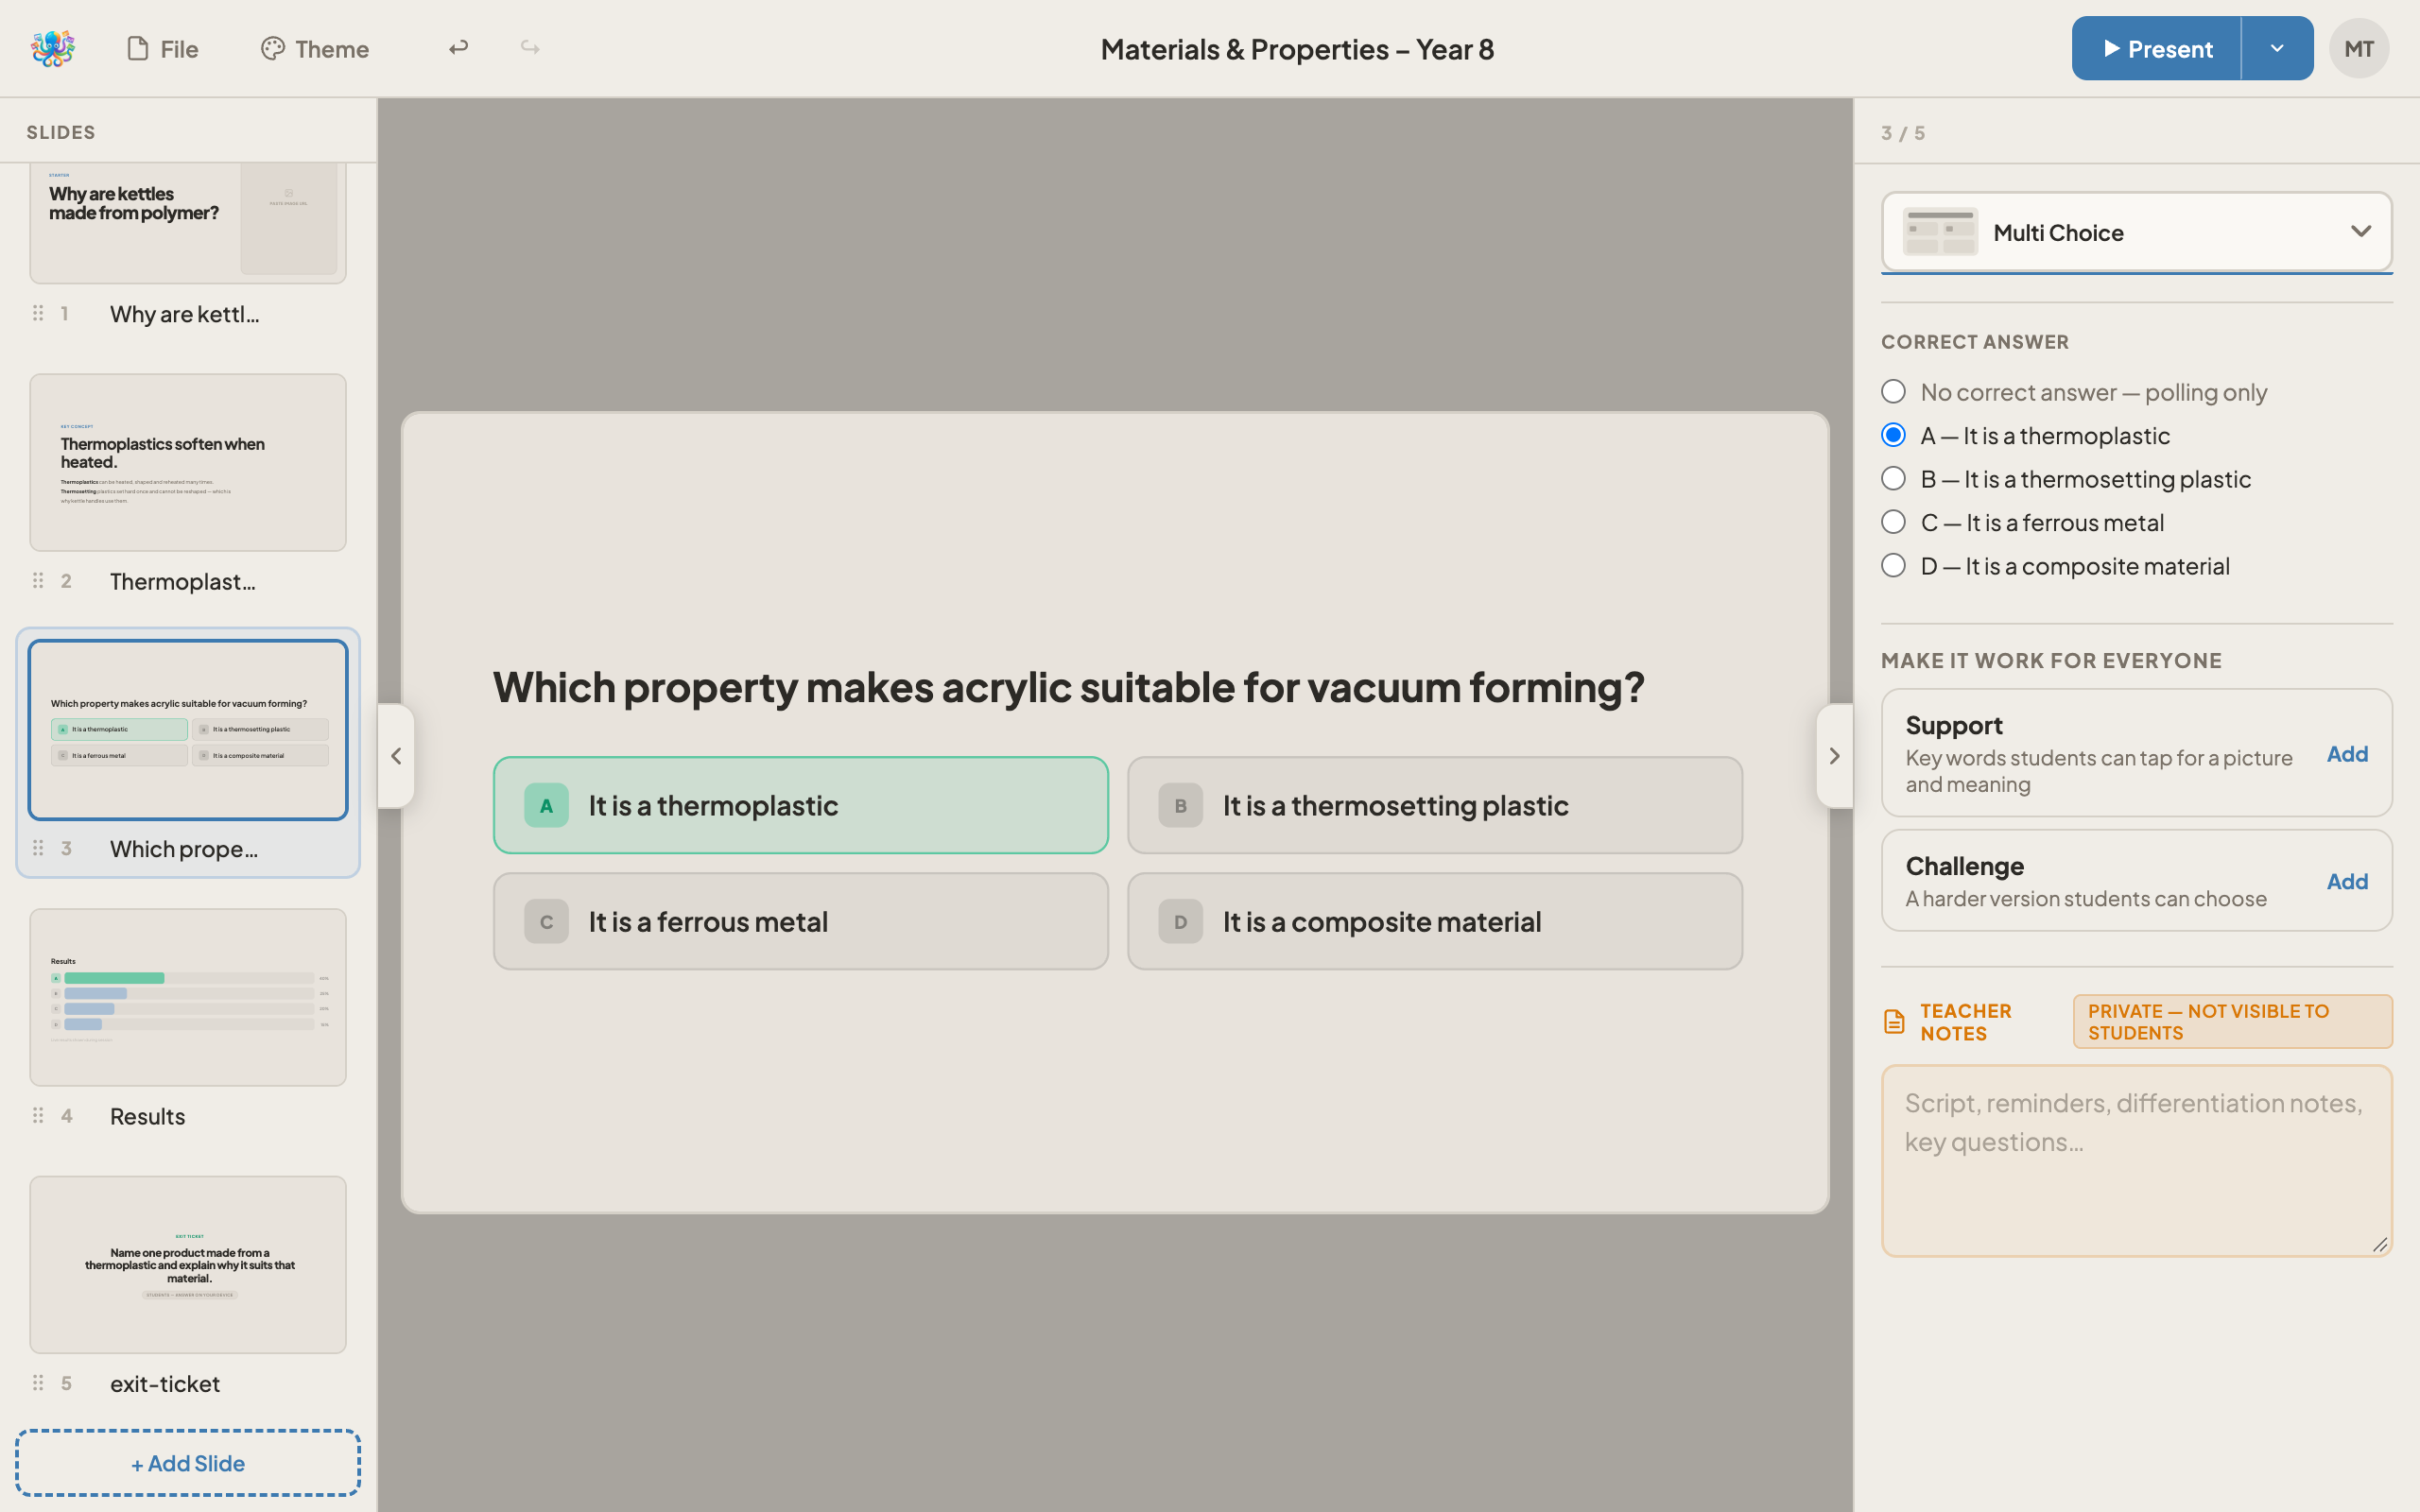Undo the last action

pos(458,48)
